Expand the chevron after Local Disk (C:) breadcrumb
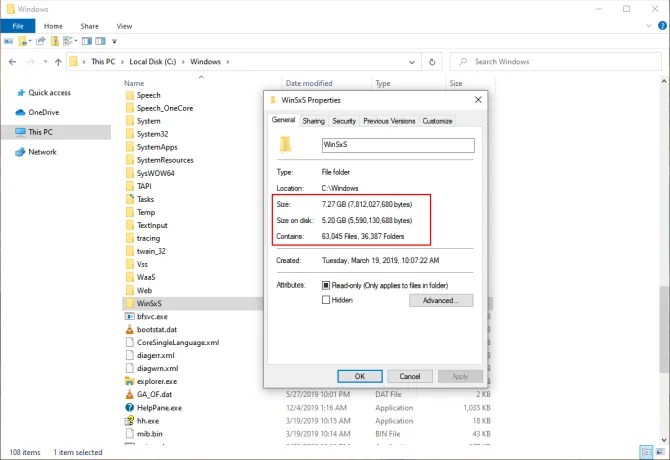The height and width of the screenshot is (460, 670). tap(183, 62)
